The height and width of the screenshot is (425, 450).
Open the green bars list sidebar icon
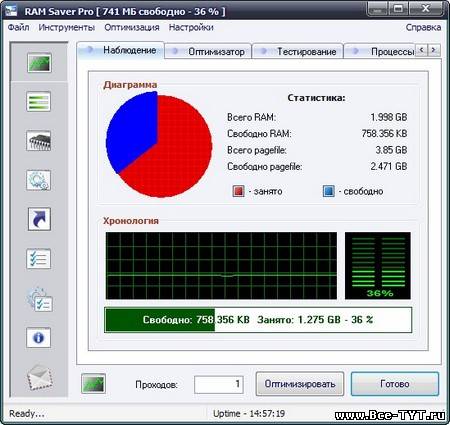(x=39, y=101)
